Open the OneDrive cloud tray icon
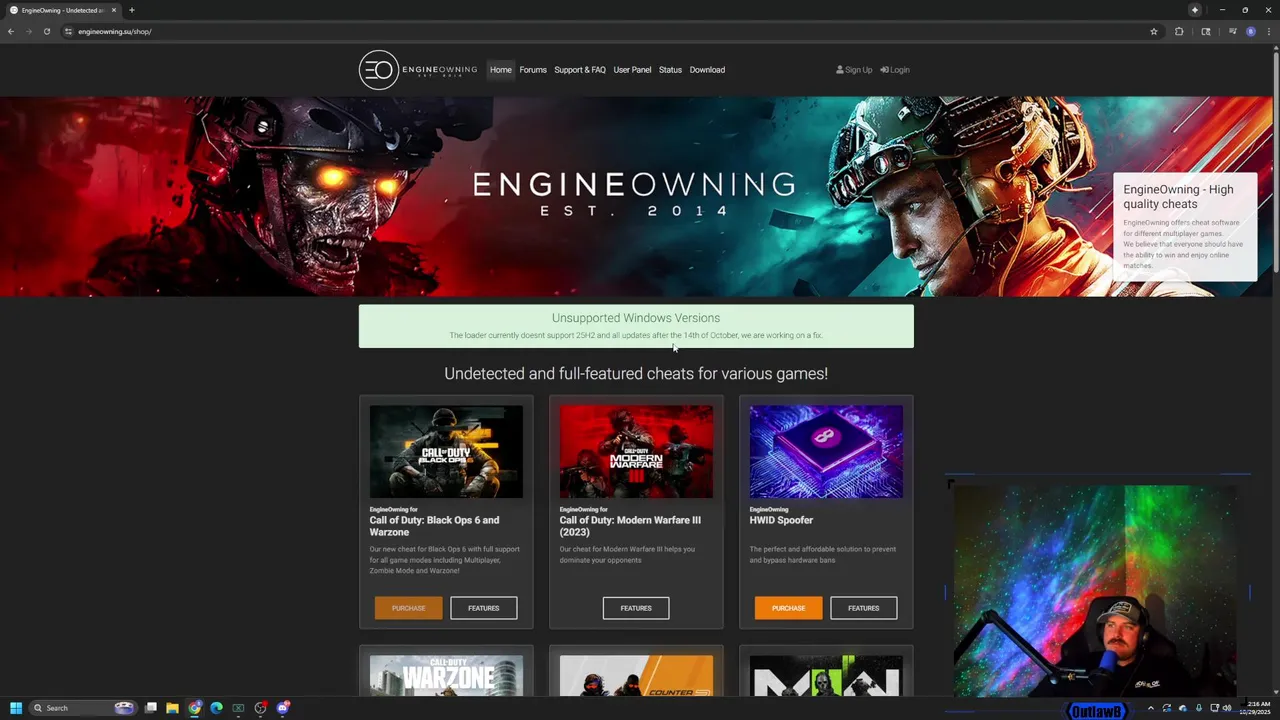1280x720 pixels. (x=1183, y=708)
